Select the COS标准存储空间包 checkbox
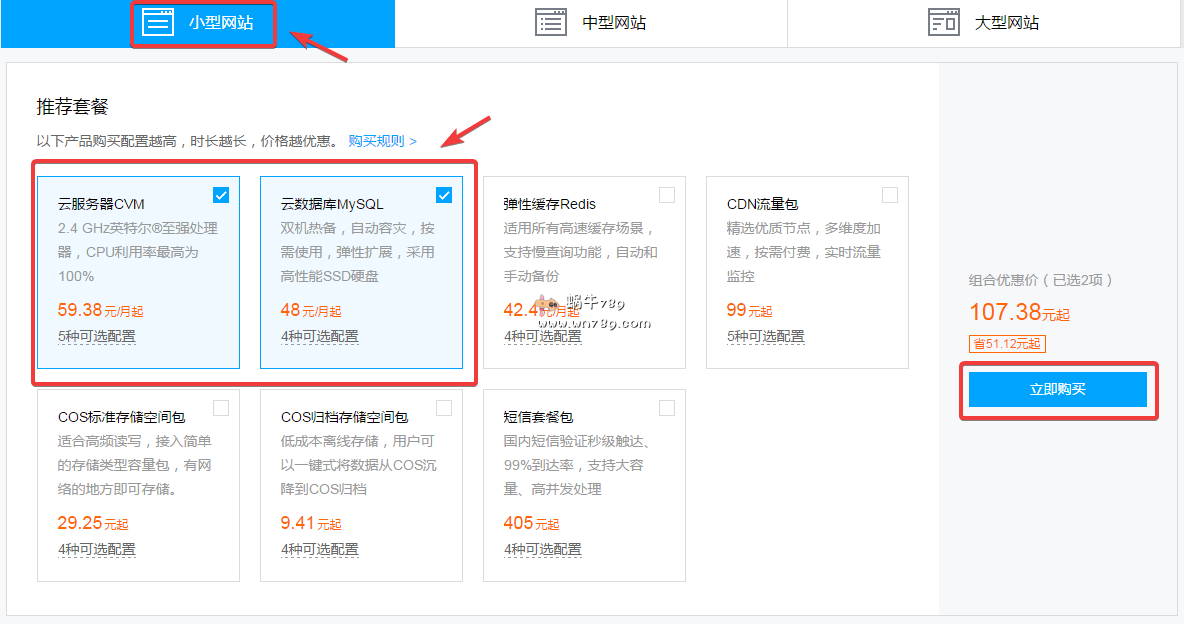The width and height of the screenshot is (1184, 624). pyautogui.click(x=221, y=408)
